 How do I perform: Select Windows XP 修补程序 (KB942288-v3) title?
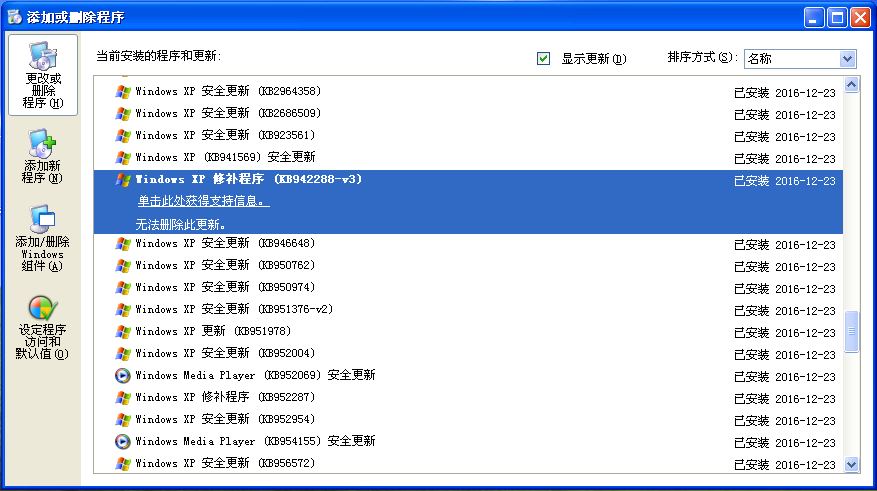click(x=248, y=179)
